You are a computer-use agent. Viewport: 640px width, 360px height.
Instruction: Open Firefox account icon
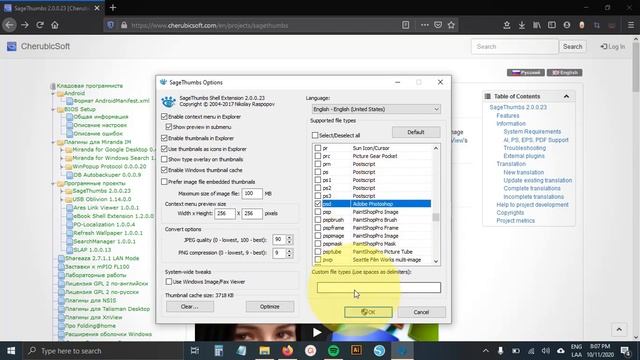(567, 25)
